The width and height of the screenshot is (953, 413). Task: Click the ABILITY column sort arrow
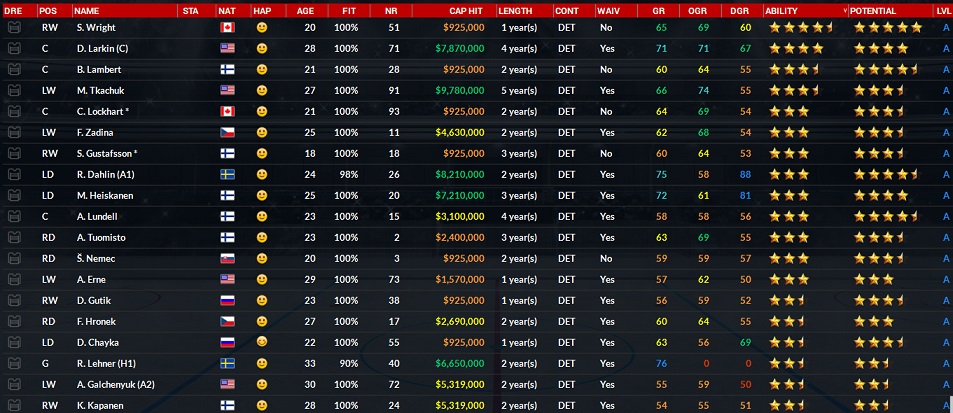tap(843, 9)
